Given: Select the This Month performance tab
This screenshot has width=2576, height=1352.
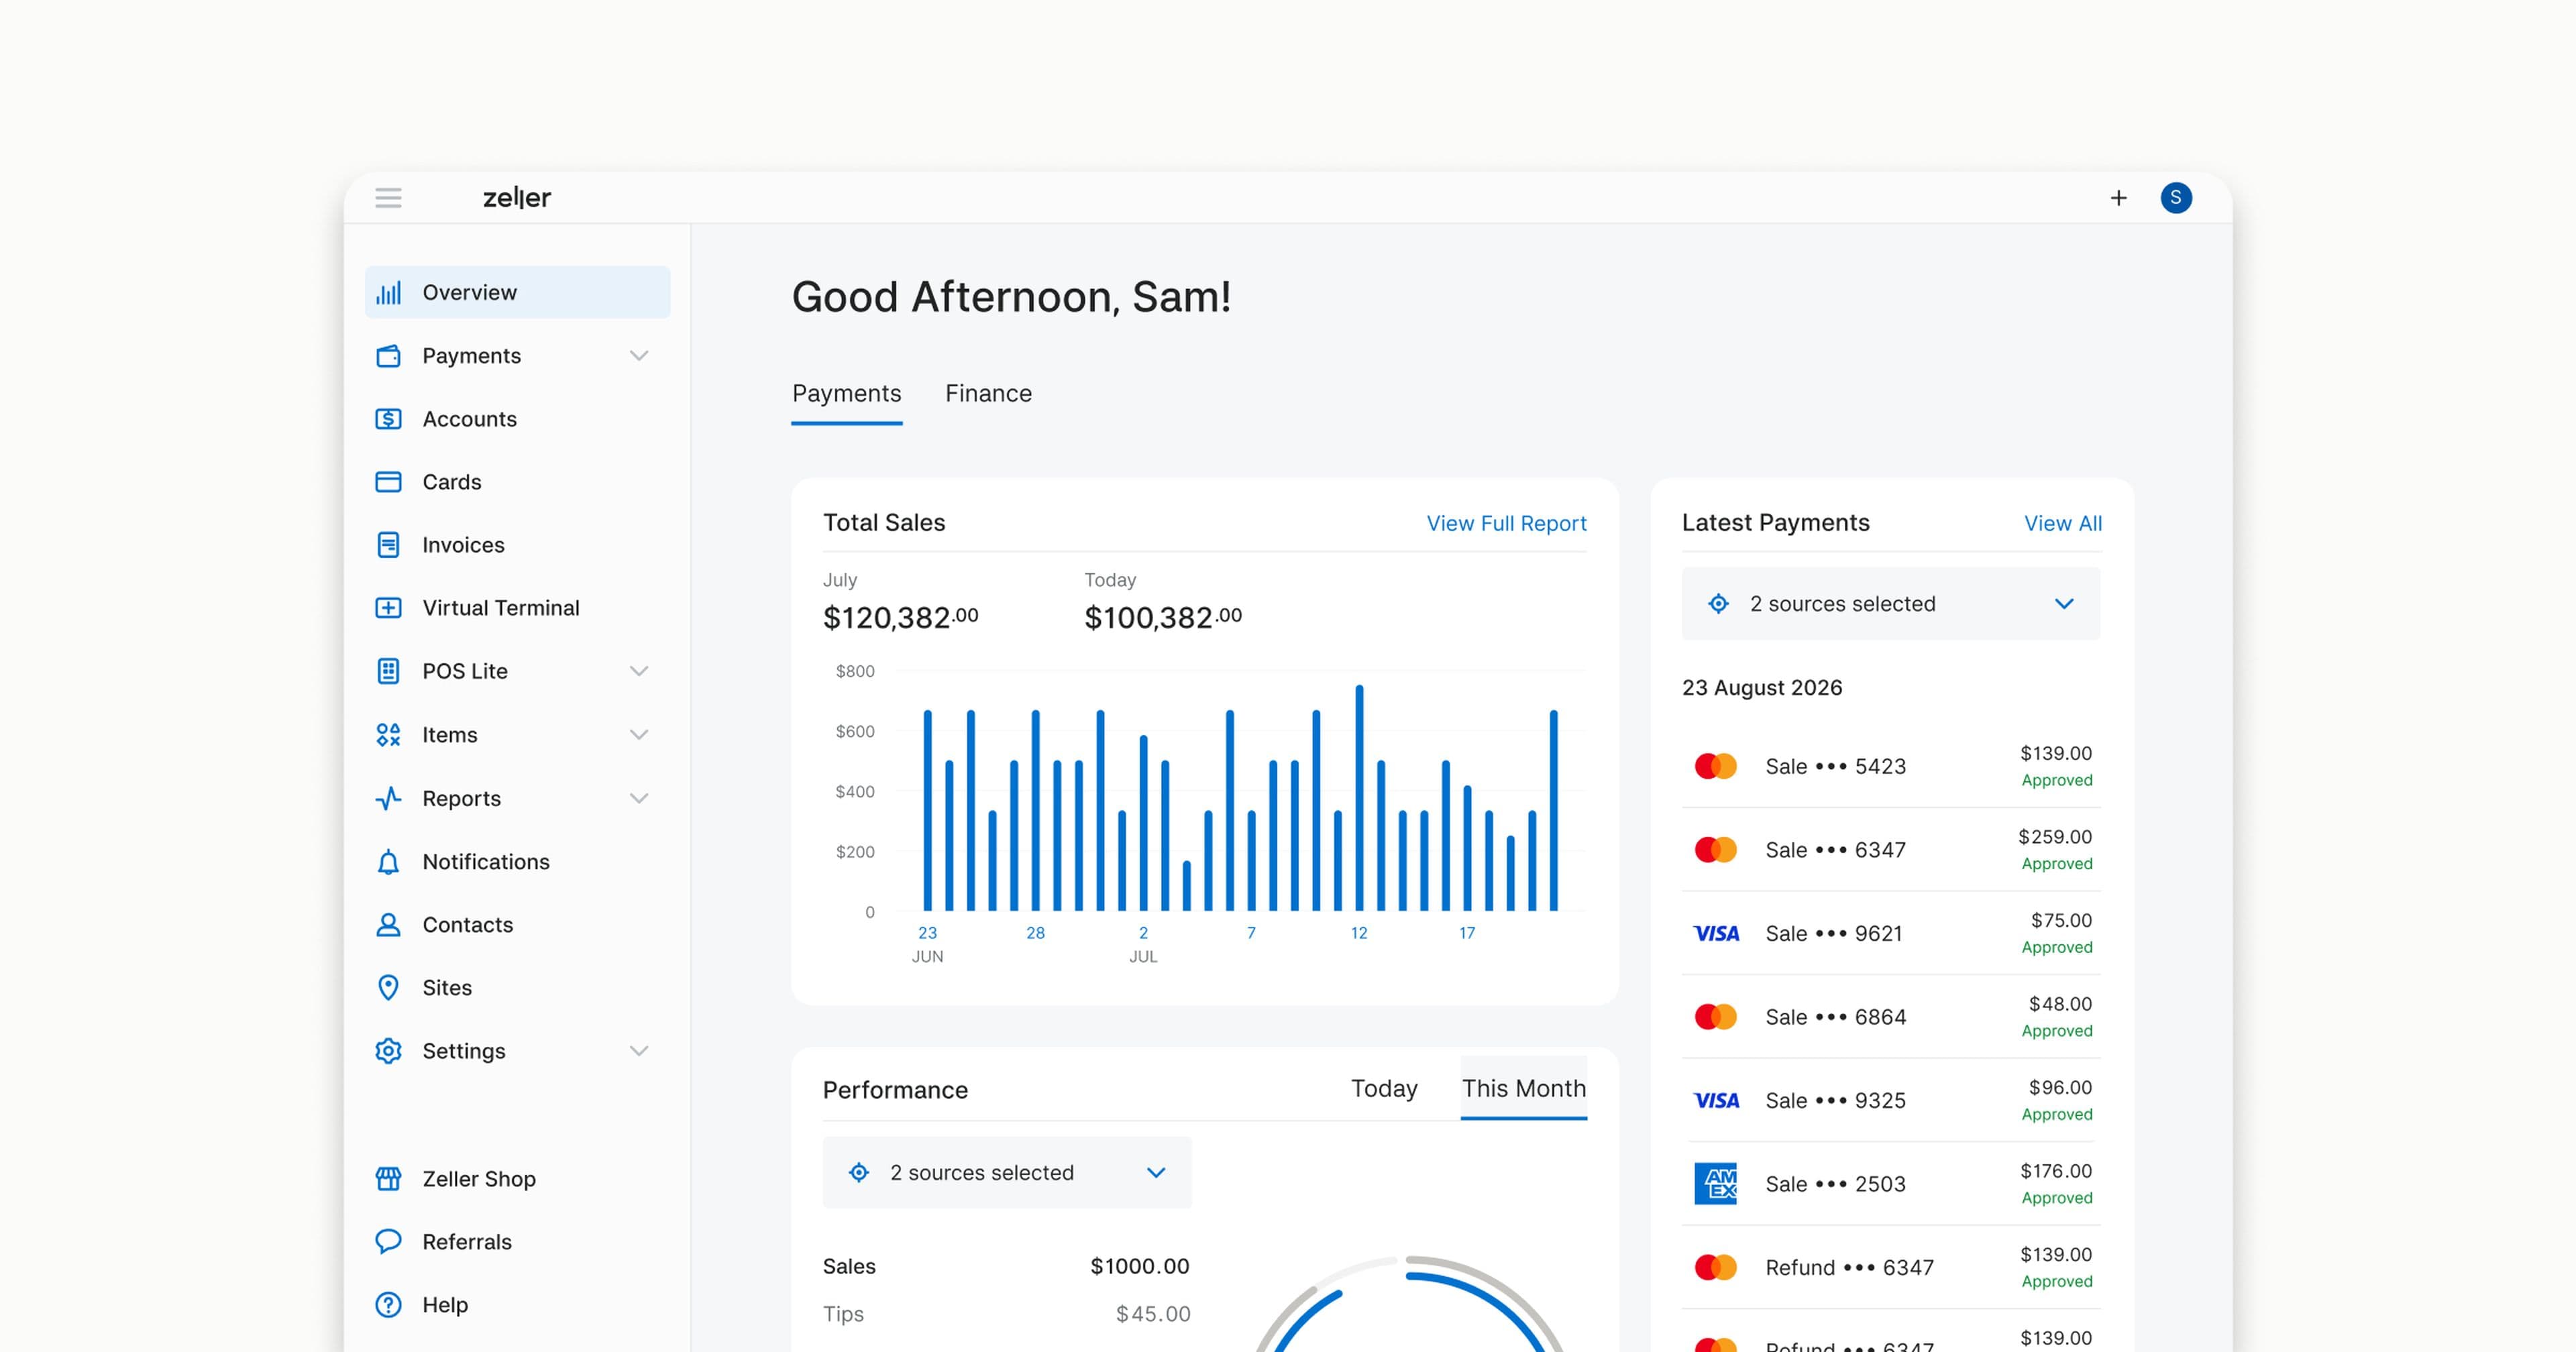Looking at the screenshot, I should coord(1523,1088).
